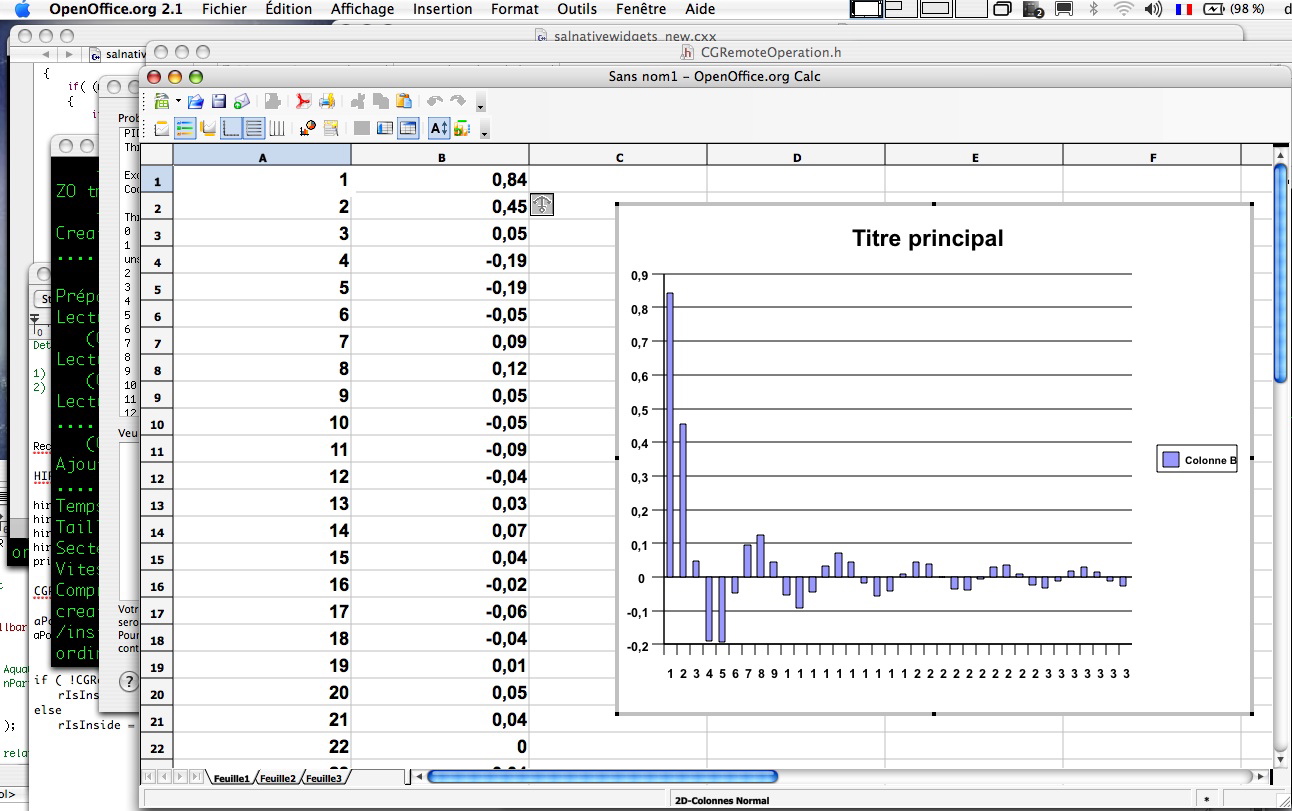
Task: Save the document with the floppy icon
Action: tap(218, 101)
